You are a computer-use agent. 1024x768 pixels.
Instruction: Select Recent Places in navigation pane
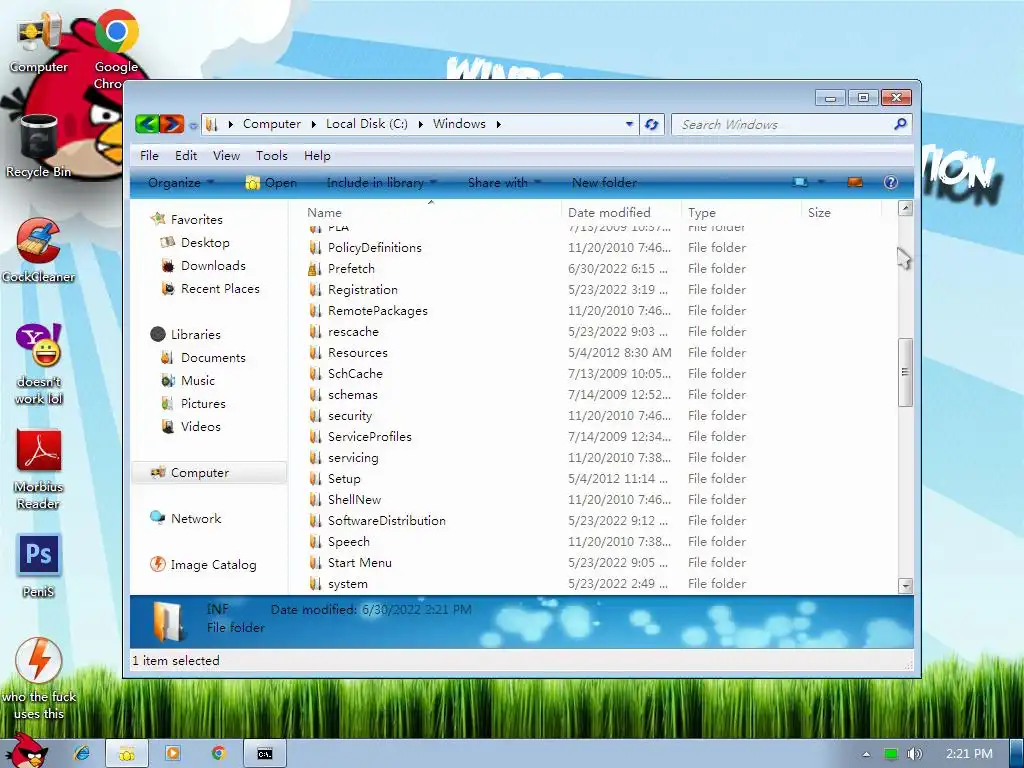click(x=220, y=289)
